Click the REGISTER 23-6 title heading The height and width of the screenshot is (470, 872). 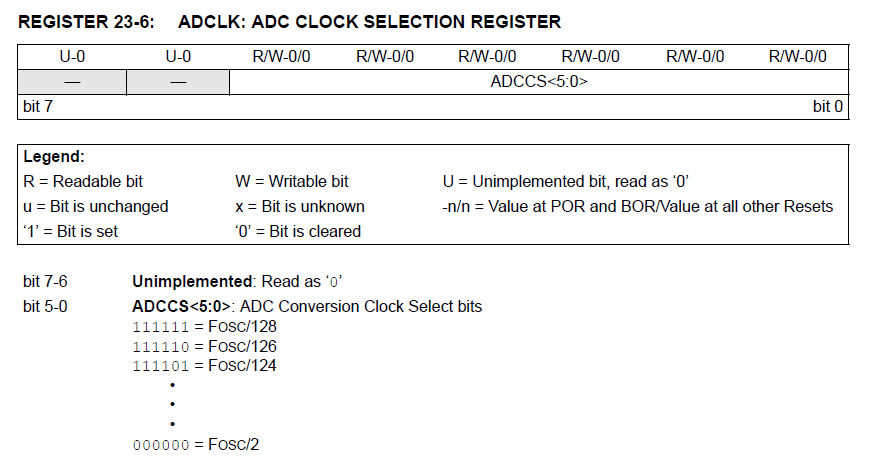point(289,22)
